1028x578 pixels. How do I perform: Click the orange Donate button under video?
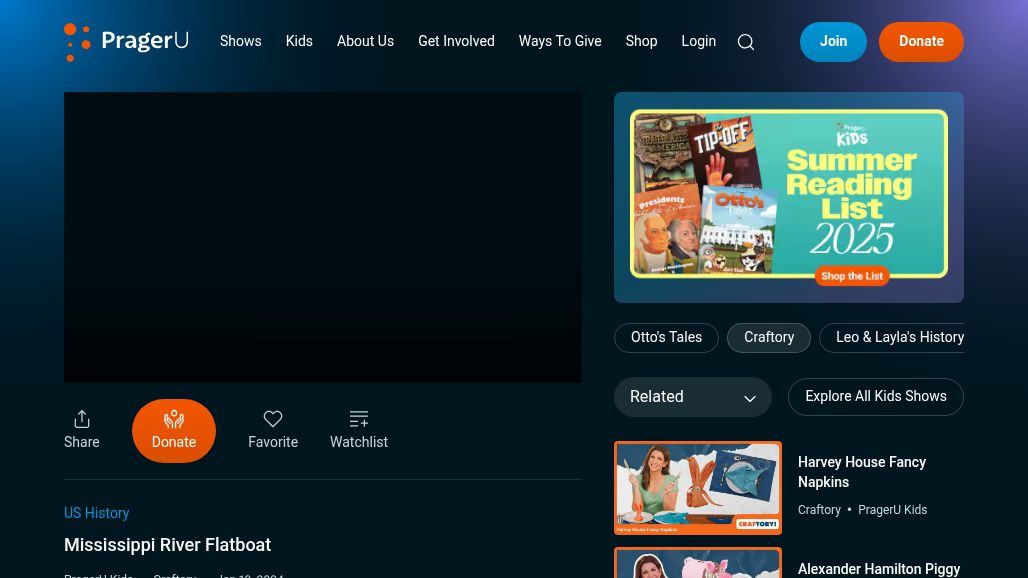point(174,431)
